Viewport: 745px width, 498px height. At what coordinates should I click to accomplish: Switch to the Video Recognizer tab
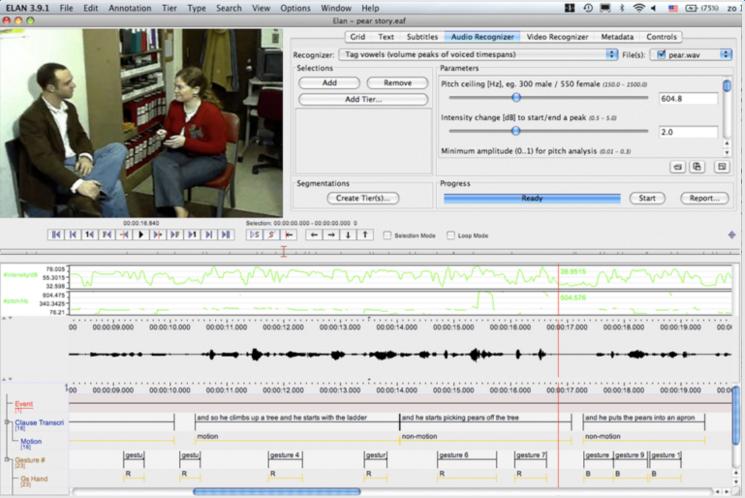pyautogui.click(x=557, y=37)
